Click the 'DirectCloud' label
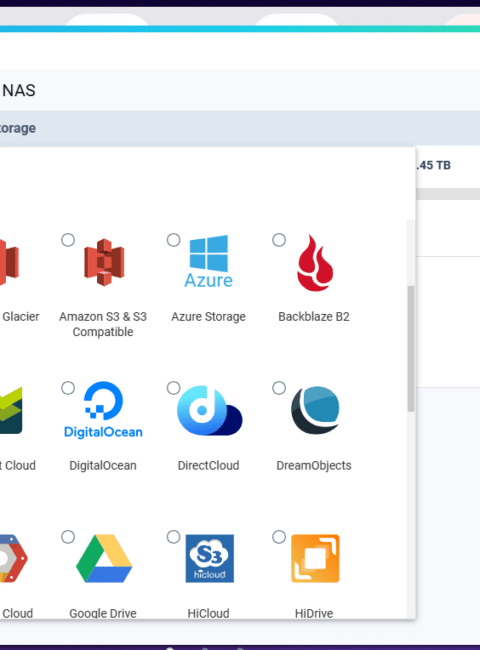 pyautogui.click(x=208, y=466)
